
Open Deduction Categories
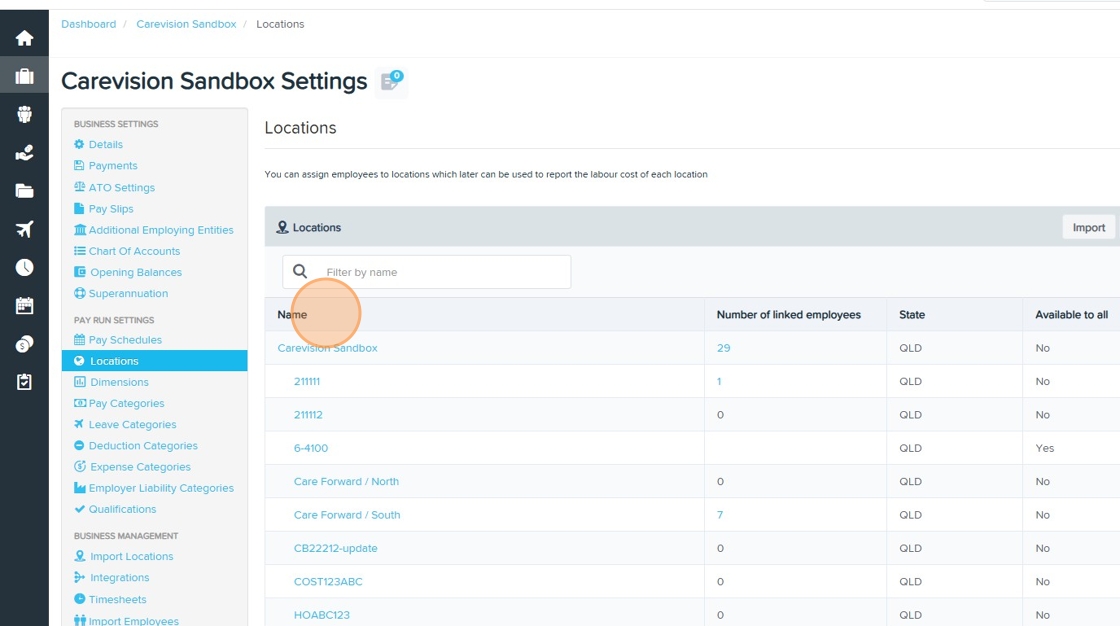[x=143, y=445]
